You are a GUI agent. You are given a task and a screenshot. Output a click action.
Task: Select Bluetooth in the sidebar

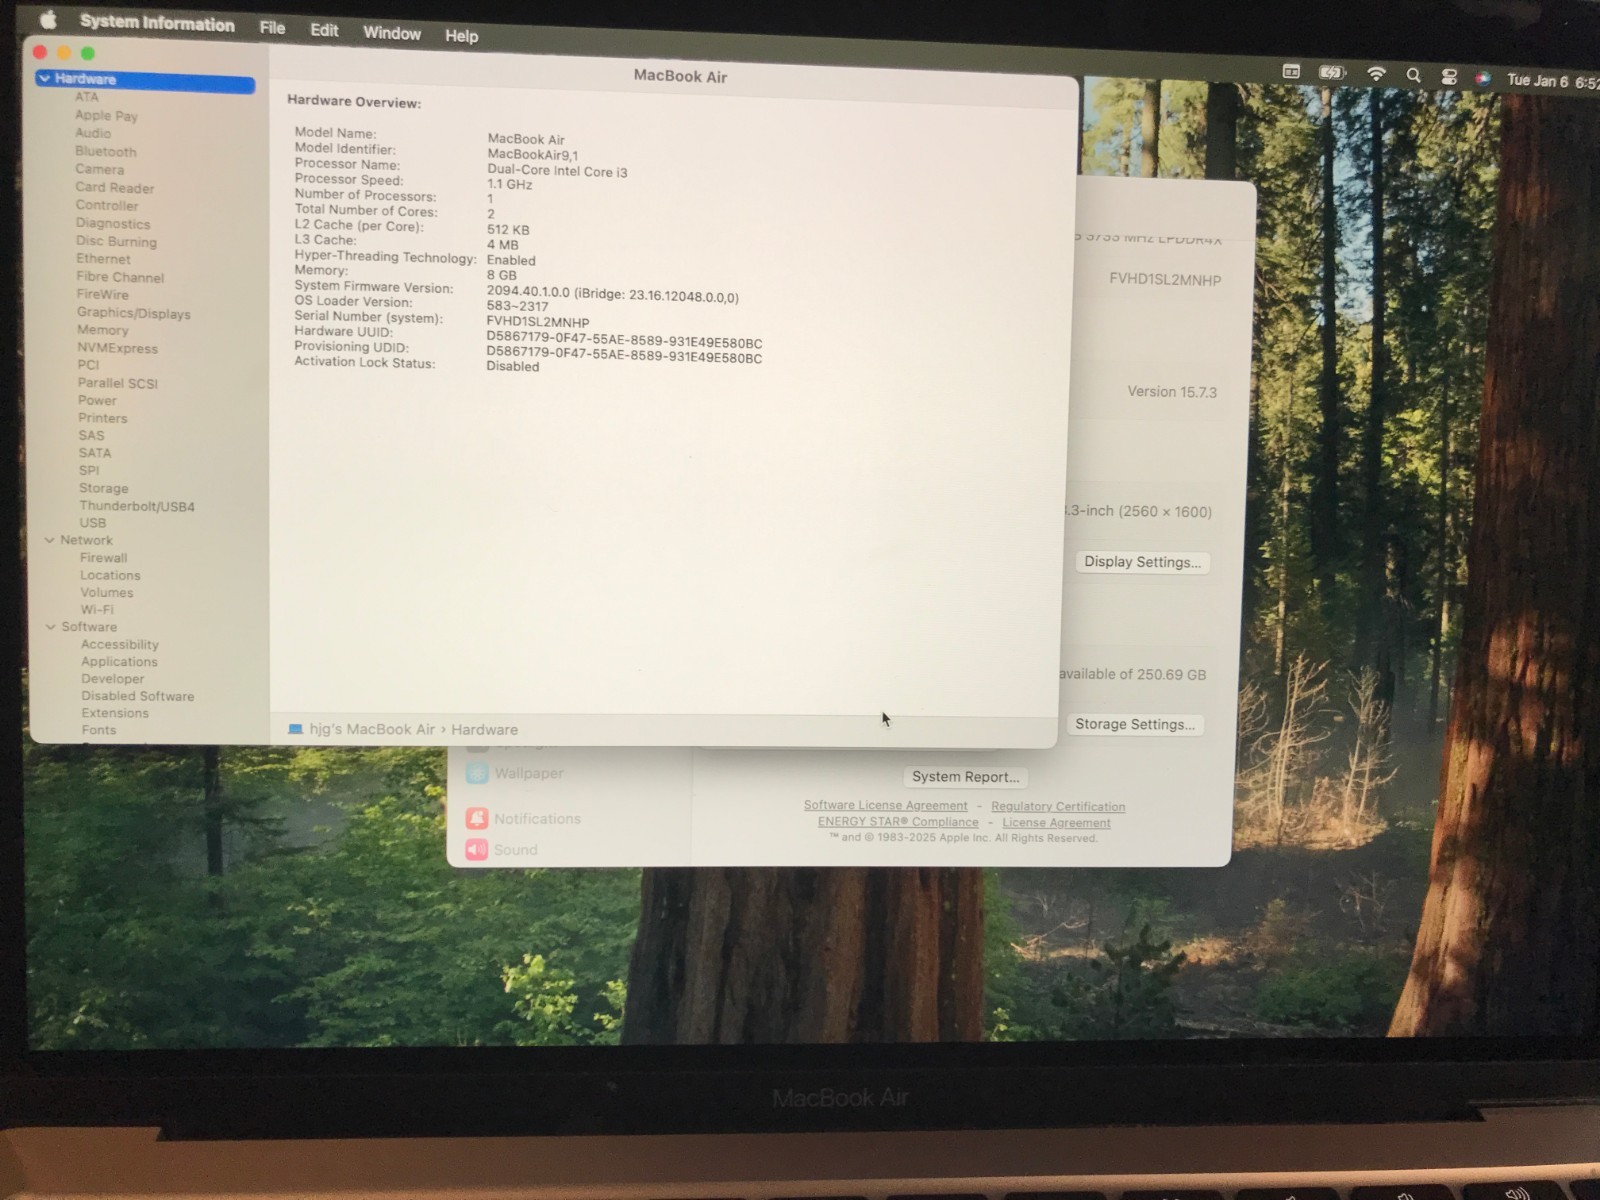click(106, 151)
